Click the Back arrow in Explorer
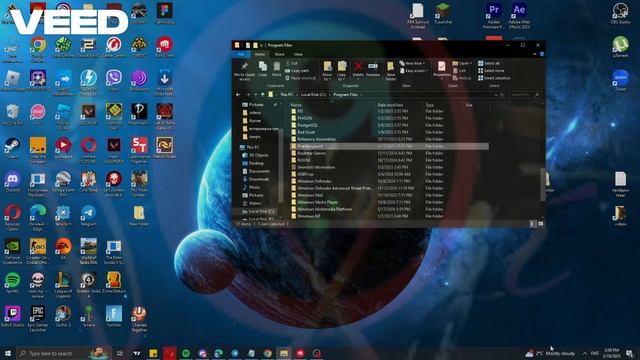Screen dimensions: 640x360 (238, 95)
